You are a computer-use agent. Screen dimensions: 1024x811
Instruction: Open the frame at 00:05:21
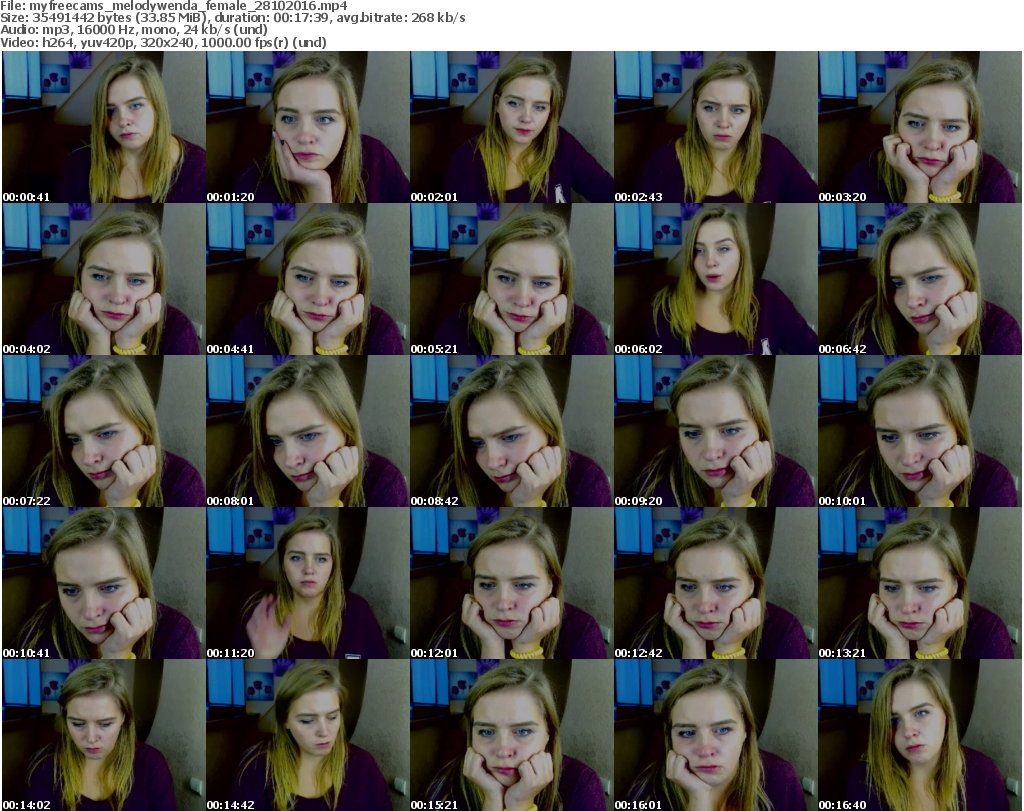coord(512,279)
